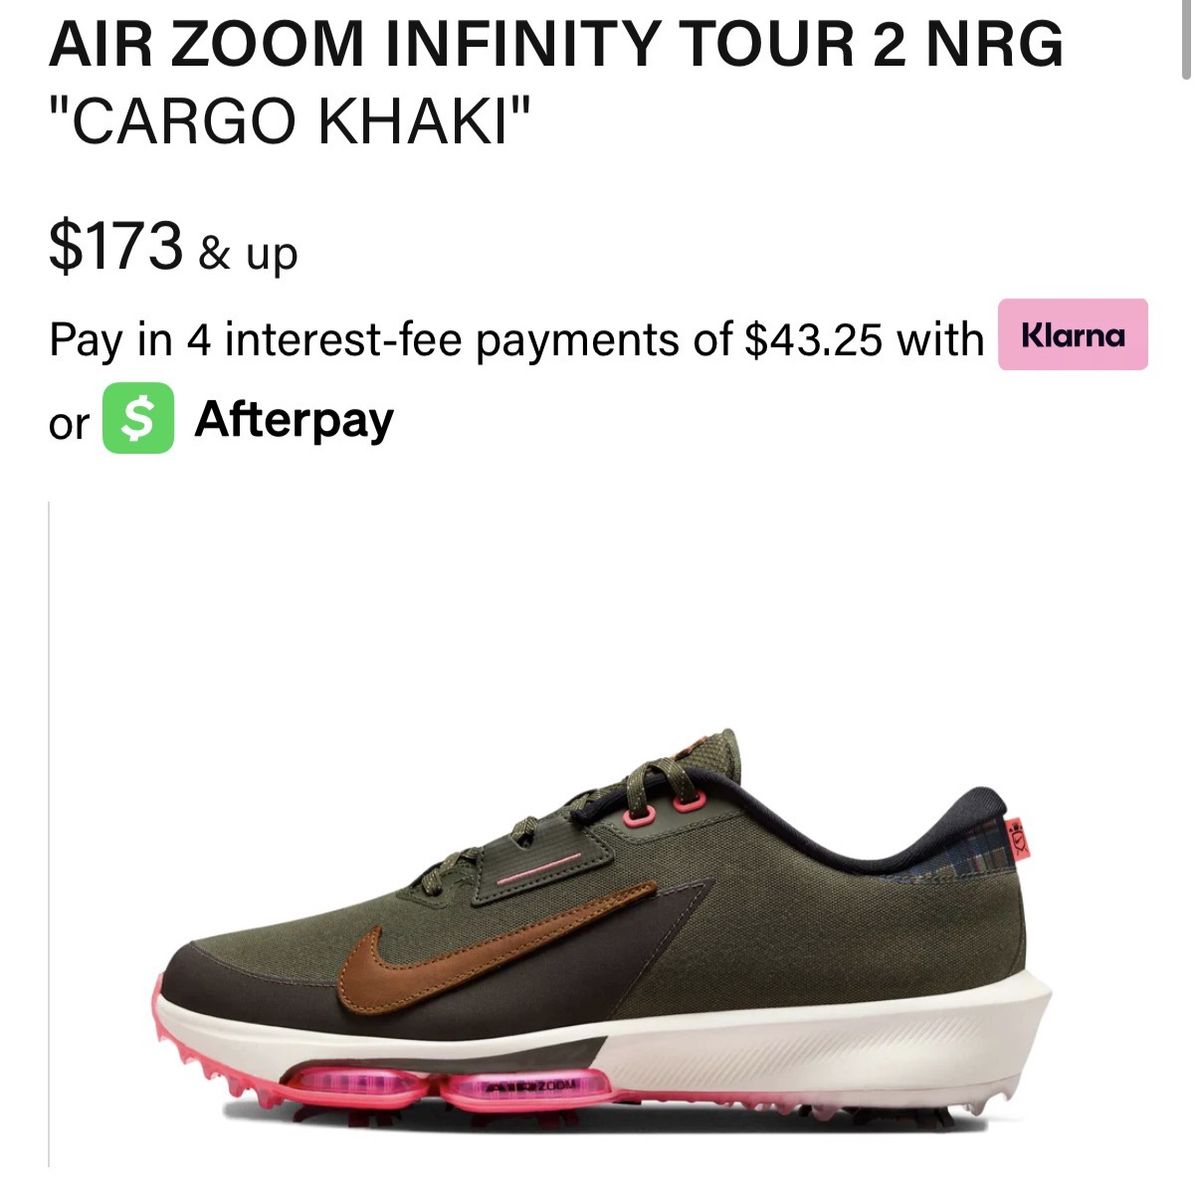This screenshot has height=1200, width=1200.
Task: Click the Air Zoom Infinity Tour 2 NRG title
Action: (556, 43)
